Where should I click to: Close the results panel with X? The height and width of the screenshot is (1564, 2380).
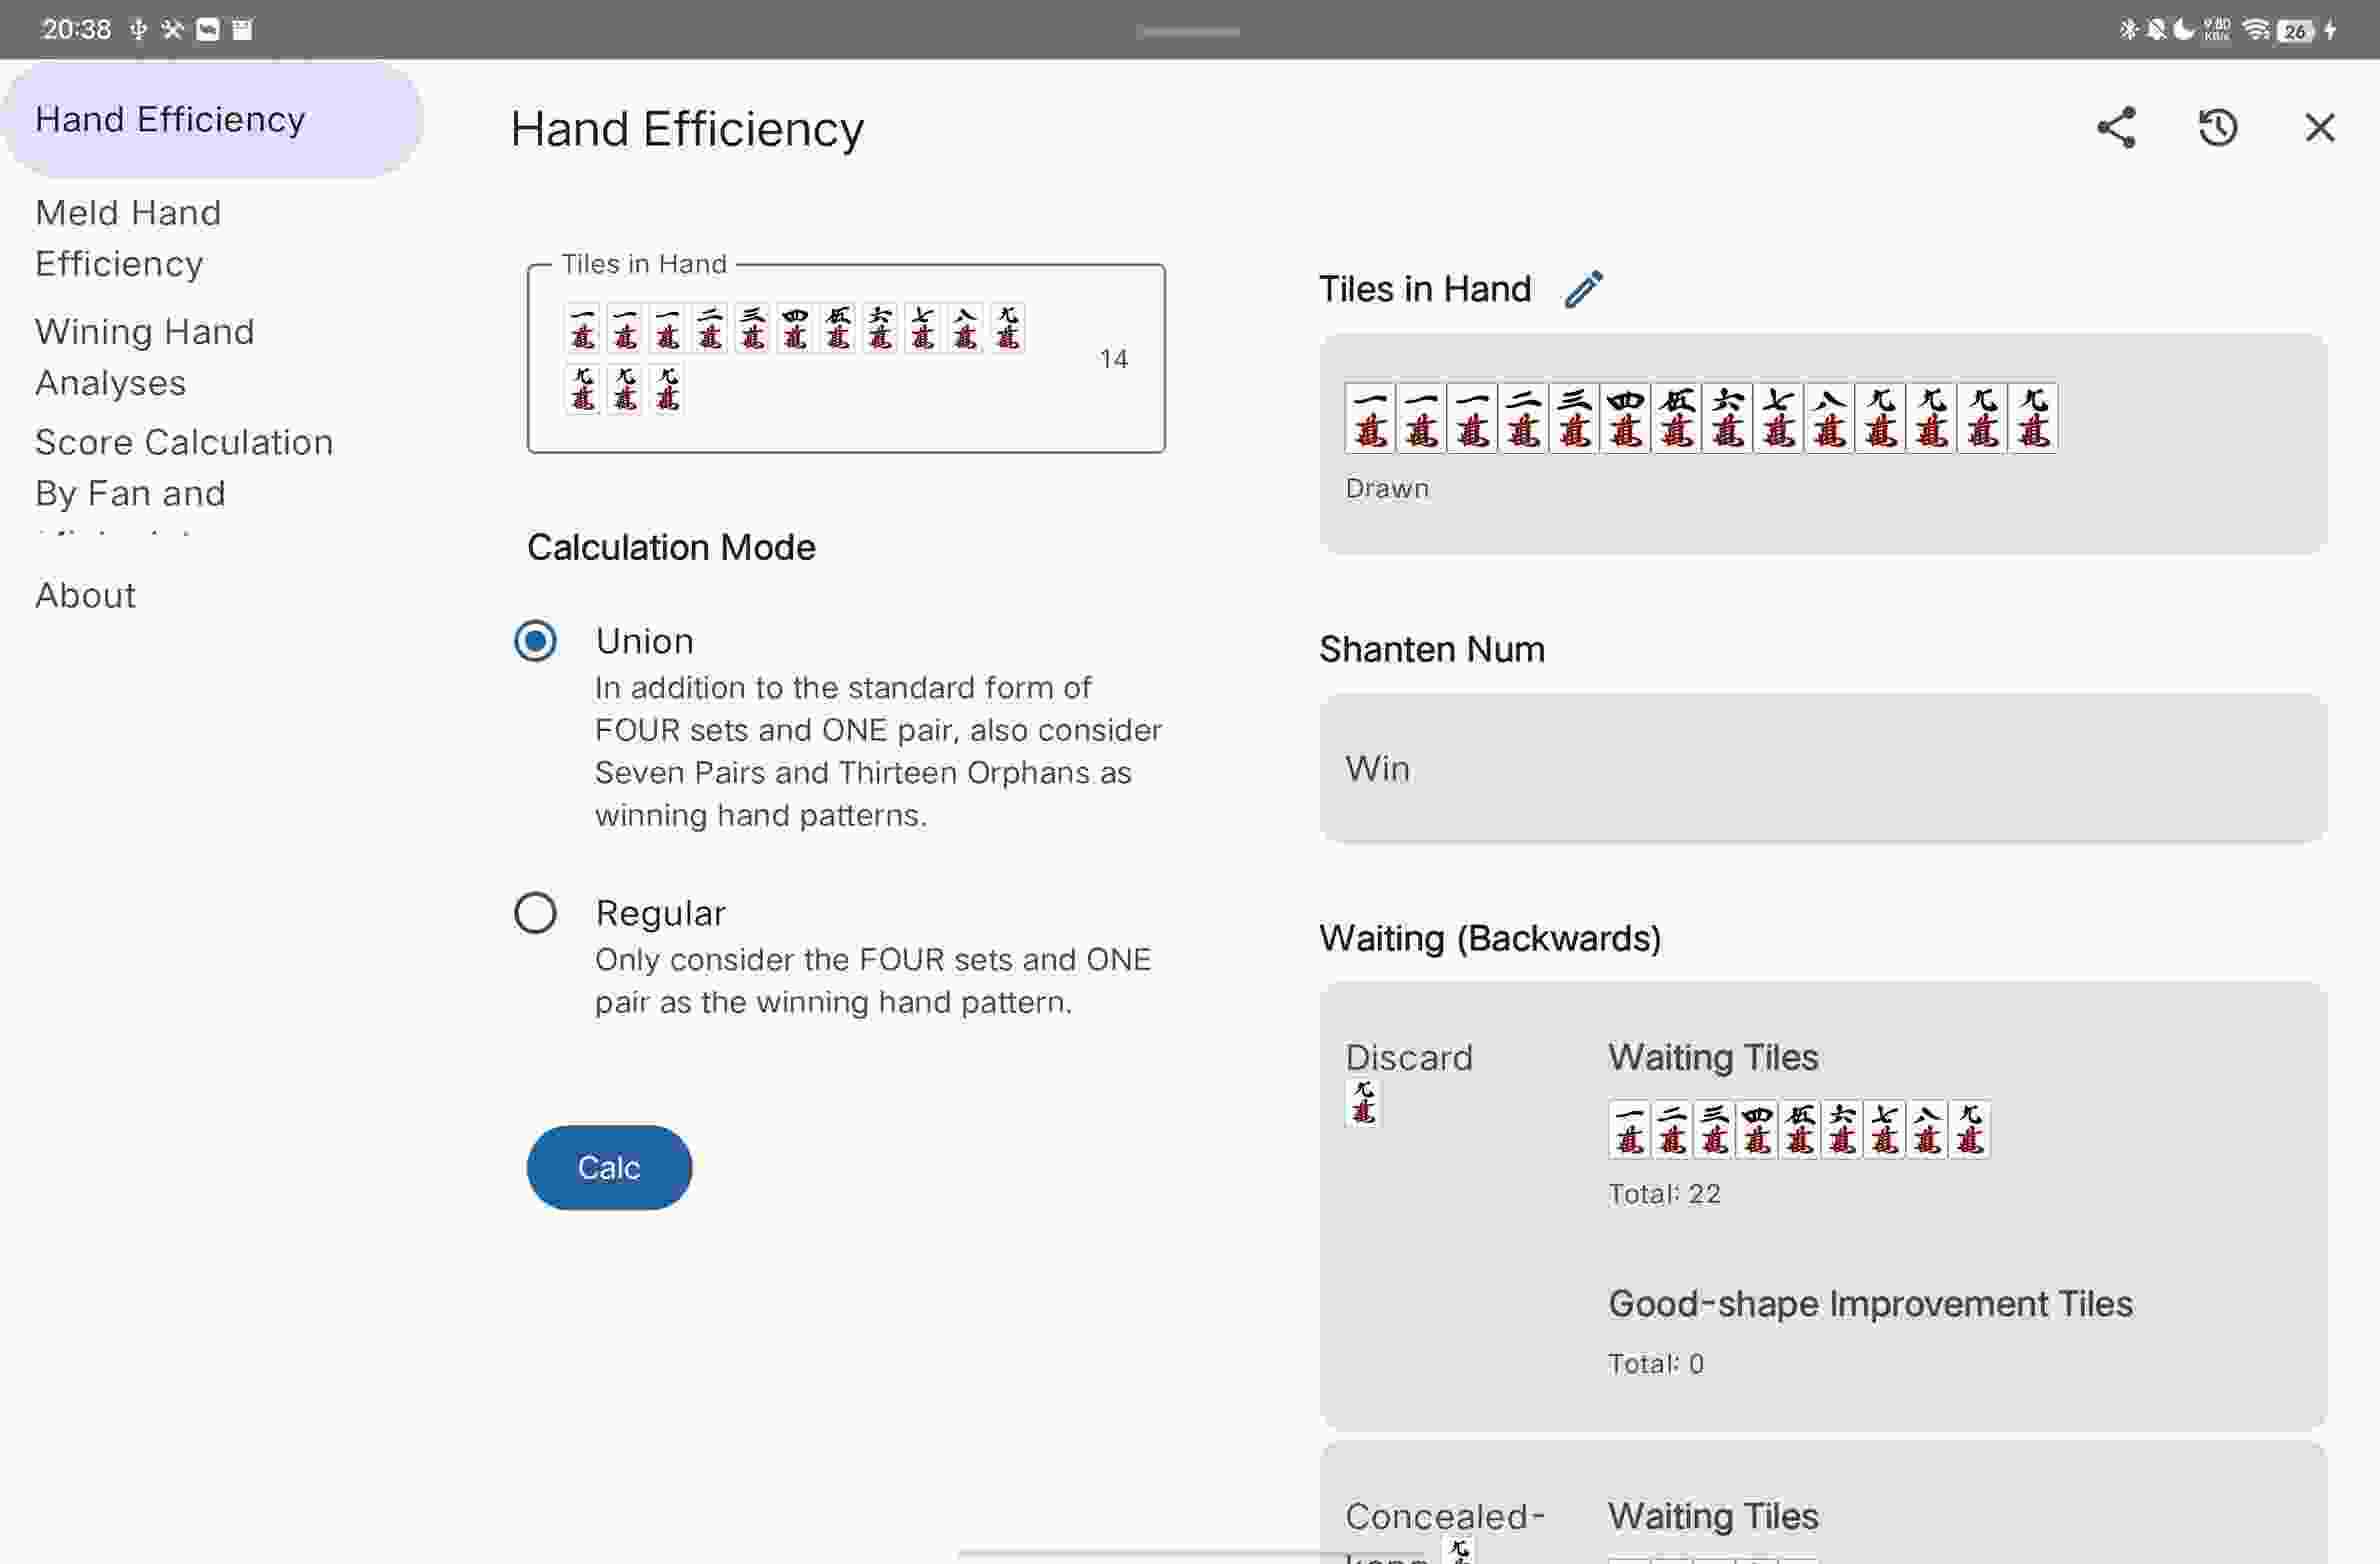(2319, 128)
